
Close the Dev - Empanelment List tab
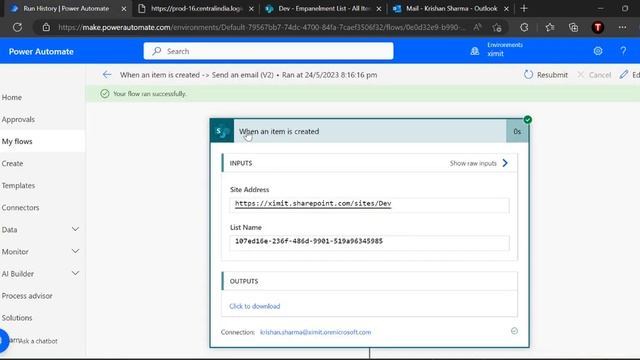click(x=378, y=9)
